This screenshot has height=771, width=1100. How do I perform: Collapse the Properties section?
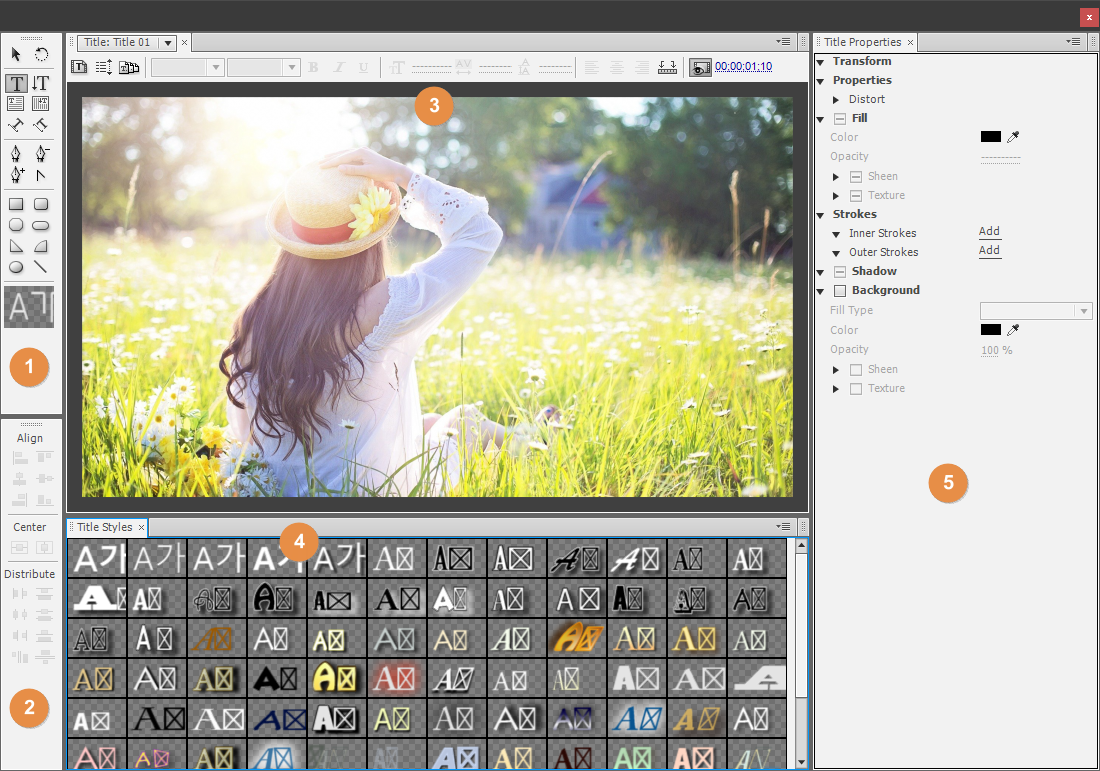coord(821,81)
